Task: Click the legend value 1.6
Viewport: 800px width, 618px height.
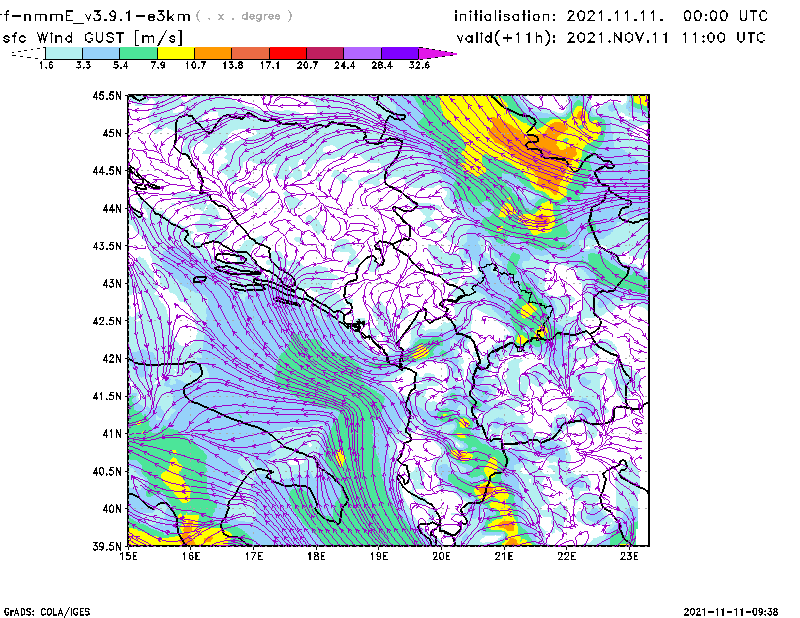Action: (x=46, y=65)
